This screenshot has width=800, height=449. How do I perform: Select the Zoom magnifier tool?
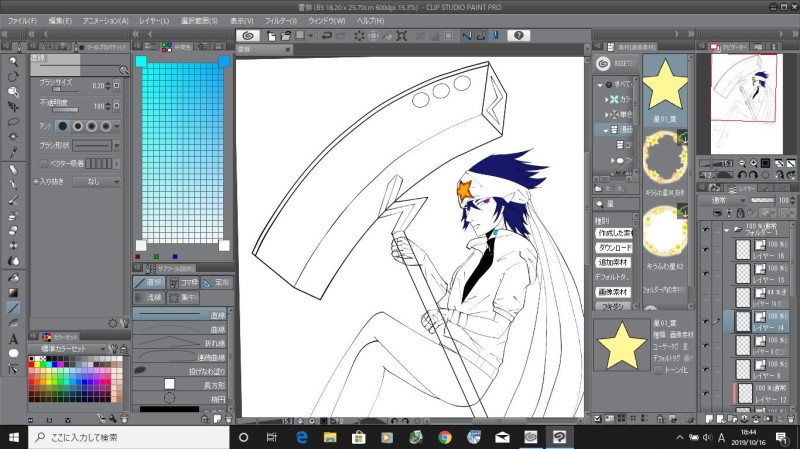[x=13, y=62]
